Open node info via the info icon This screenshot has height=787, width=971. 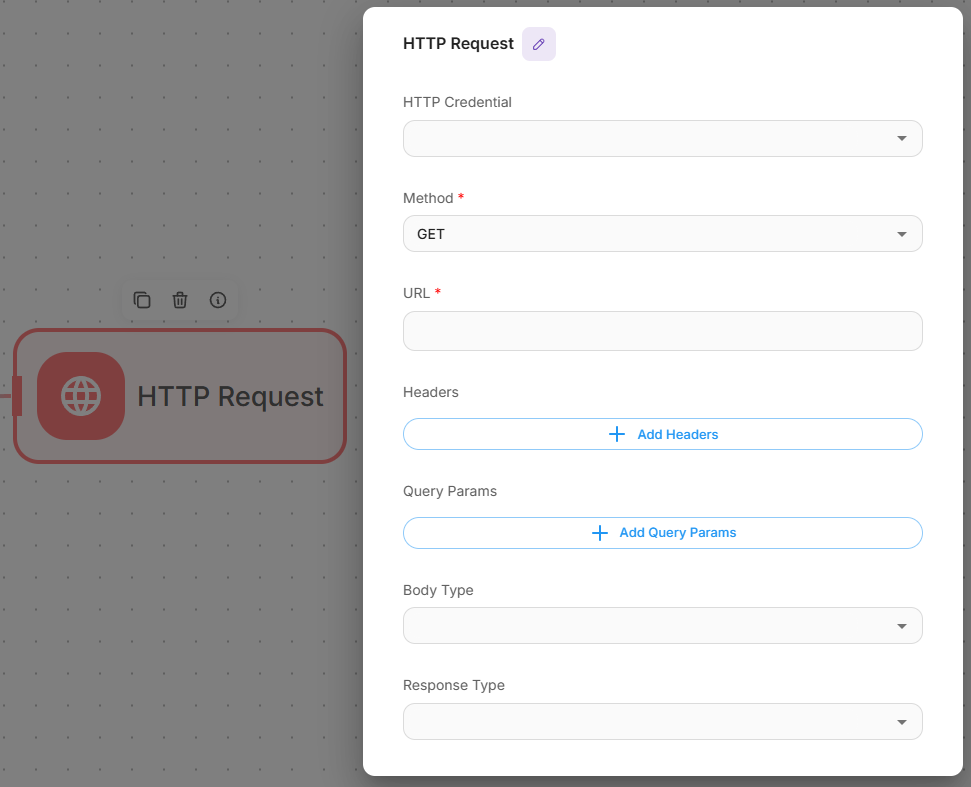[218, 300]
